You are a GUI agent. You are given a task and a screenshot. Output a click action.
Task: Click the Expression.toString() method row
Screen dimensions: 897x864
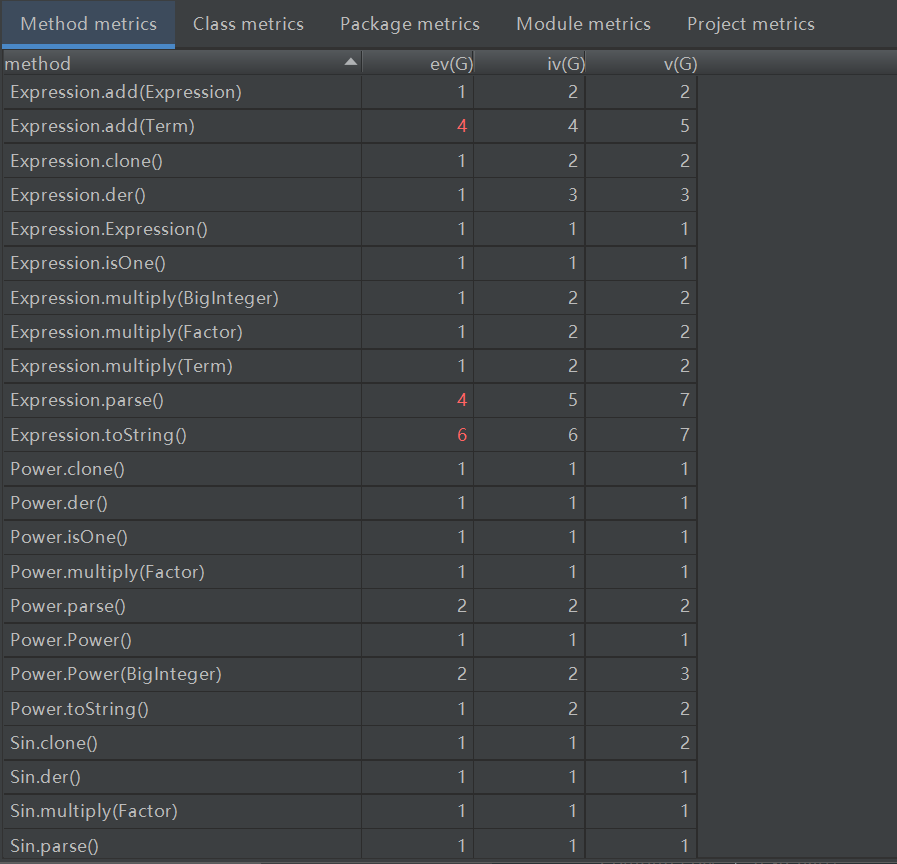(98, 435)
